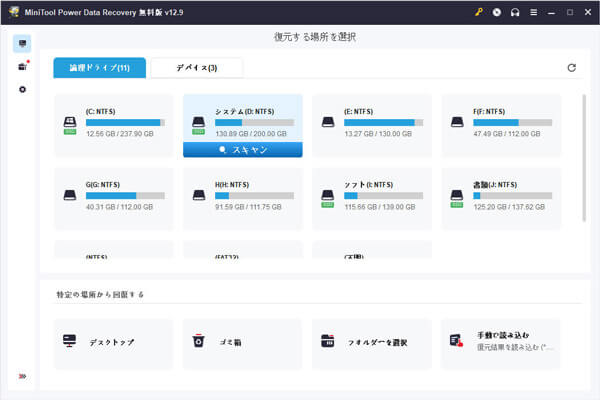Viewport: 600px width, 400px height.
Task: Click the partially visible (FAT32) drive card
Action: click(243, 250)
